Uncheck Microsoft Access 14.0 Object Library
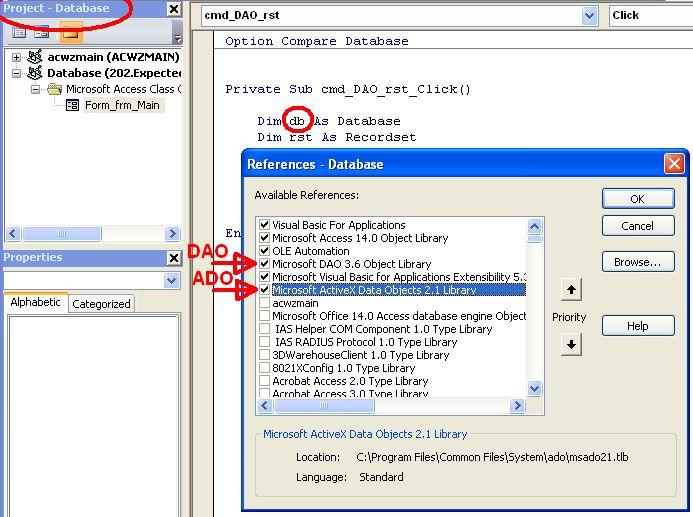This screenshot has width=693, height=517. 264,238
